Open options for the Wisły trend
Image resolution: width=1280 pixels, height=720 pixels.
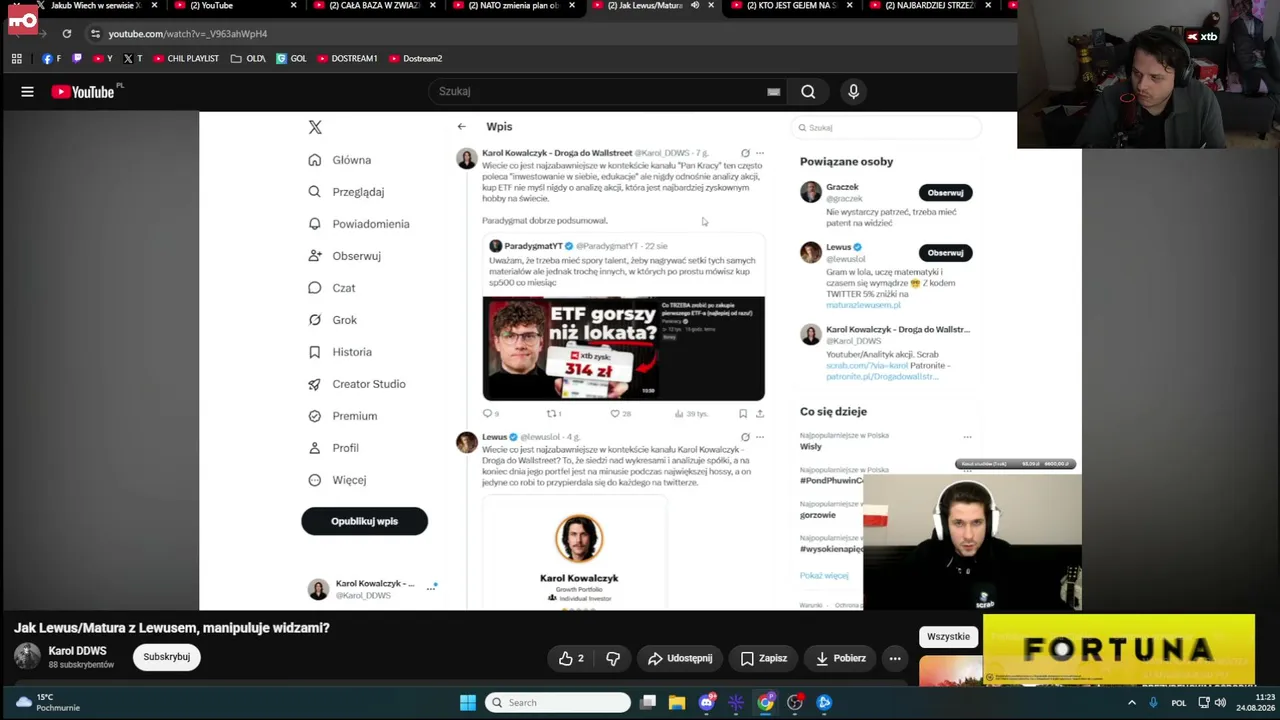pyautogui.click(x=967, y=437)
